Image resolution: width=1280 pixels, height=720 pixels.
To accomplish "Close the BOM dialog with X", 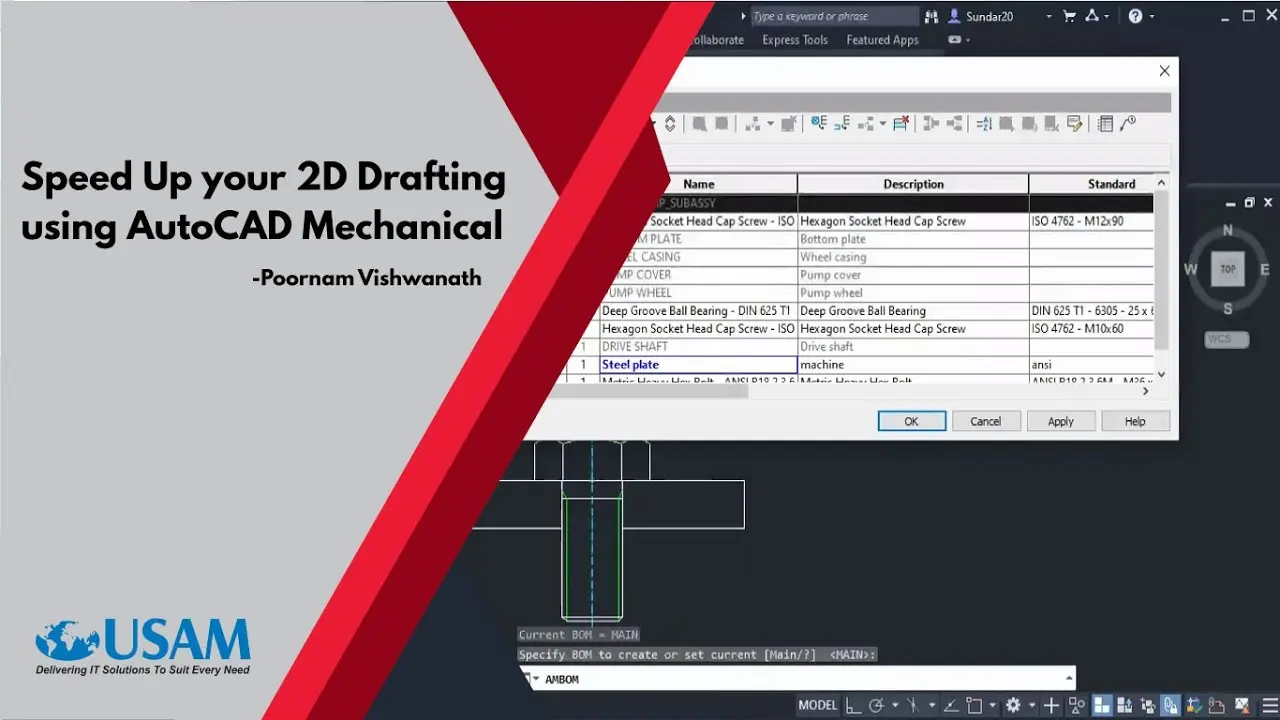I will click(x=1164, y=71).
